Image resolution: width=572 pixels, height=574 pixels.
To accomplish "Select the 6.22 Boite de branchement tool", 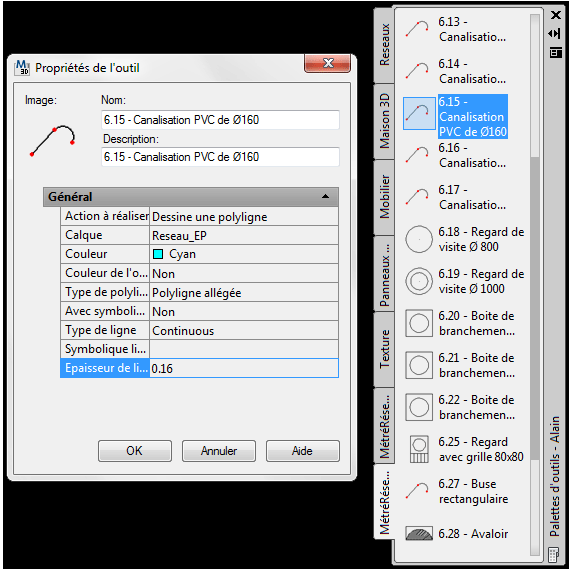I will pos(465,407).
